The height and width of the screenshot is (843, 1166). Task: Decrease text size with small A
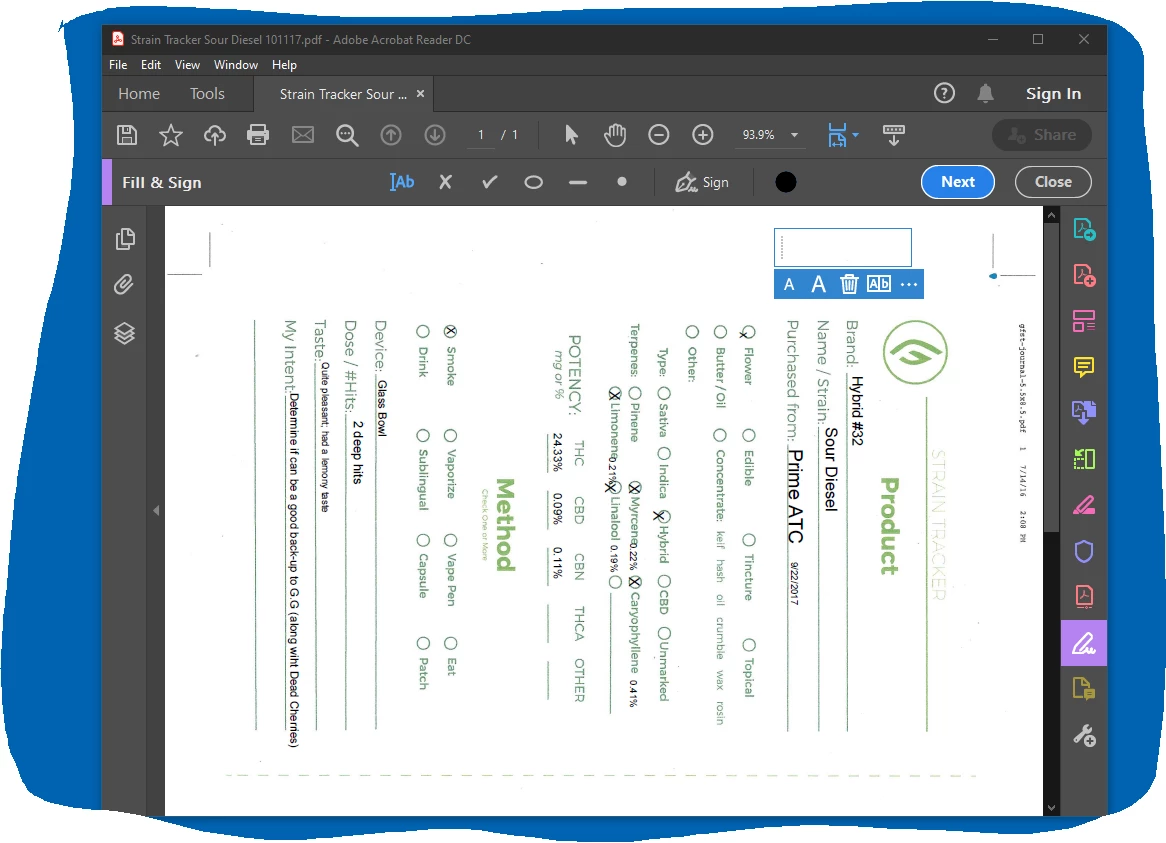point(789,285)
